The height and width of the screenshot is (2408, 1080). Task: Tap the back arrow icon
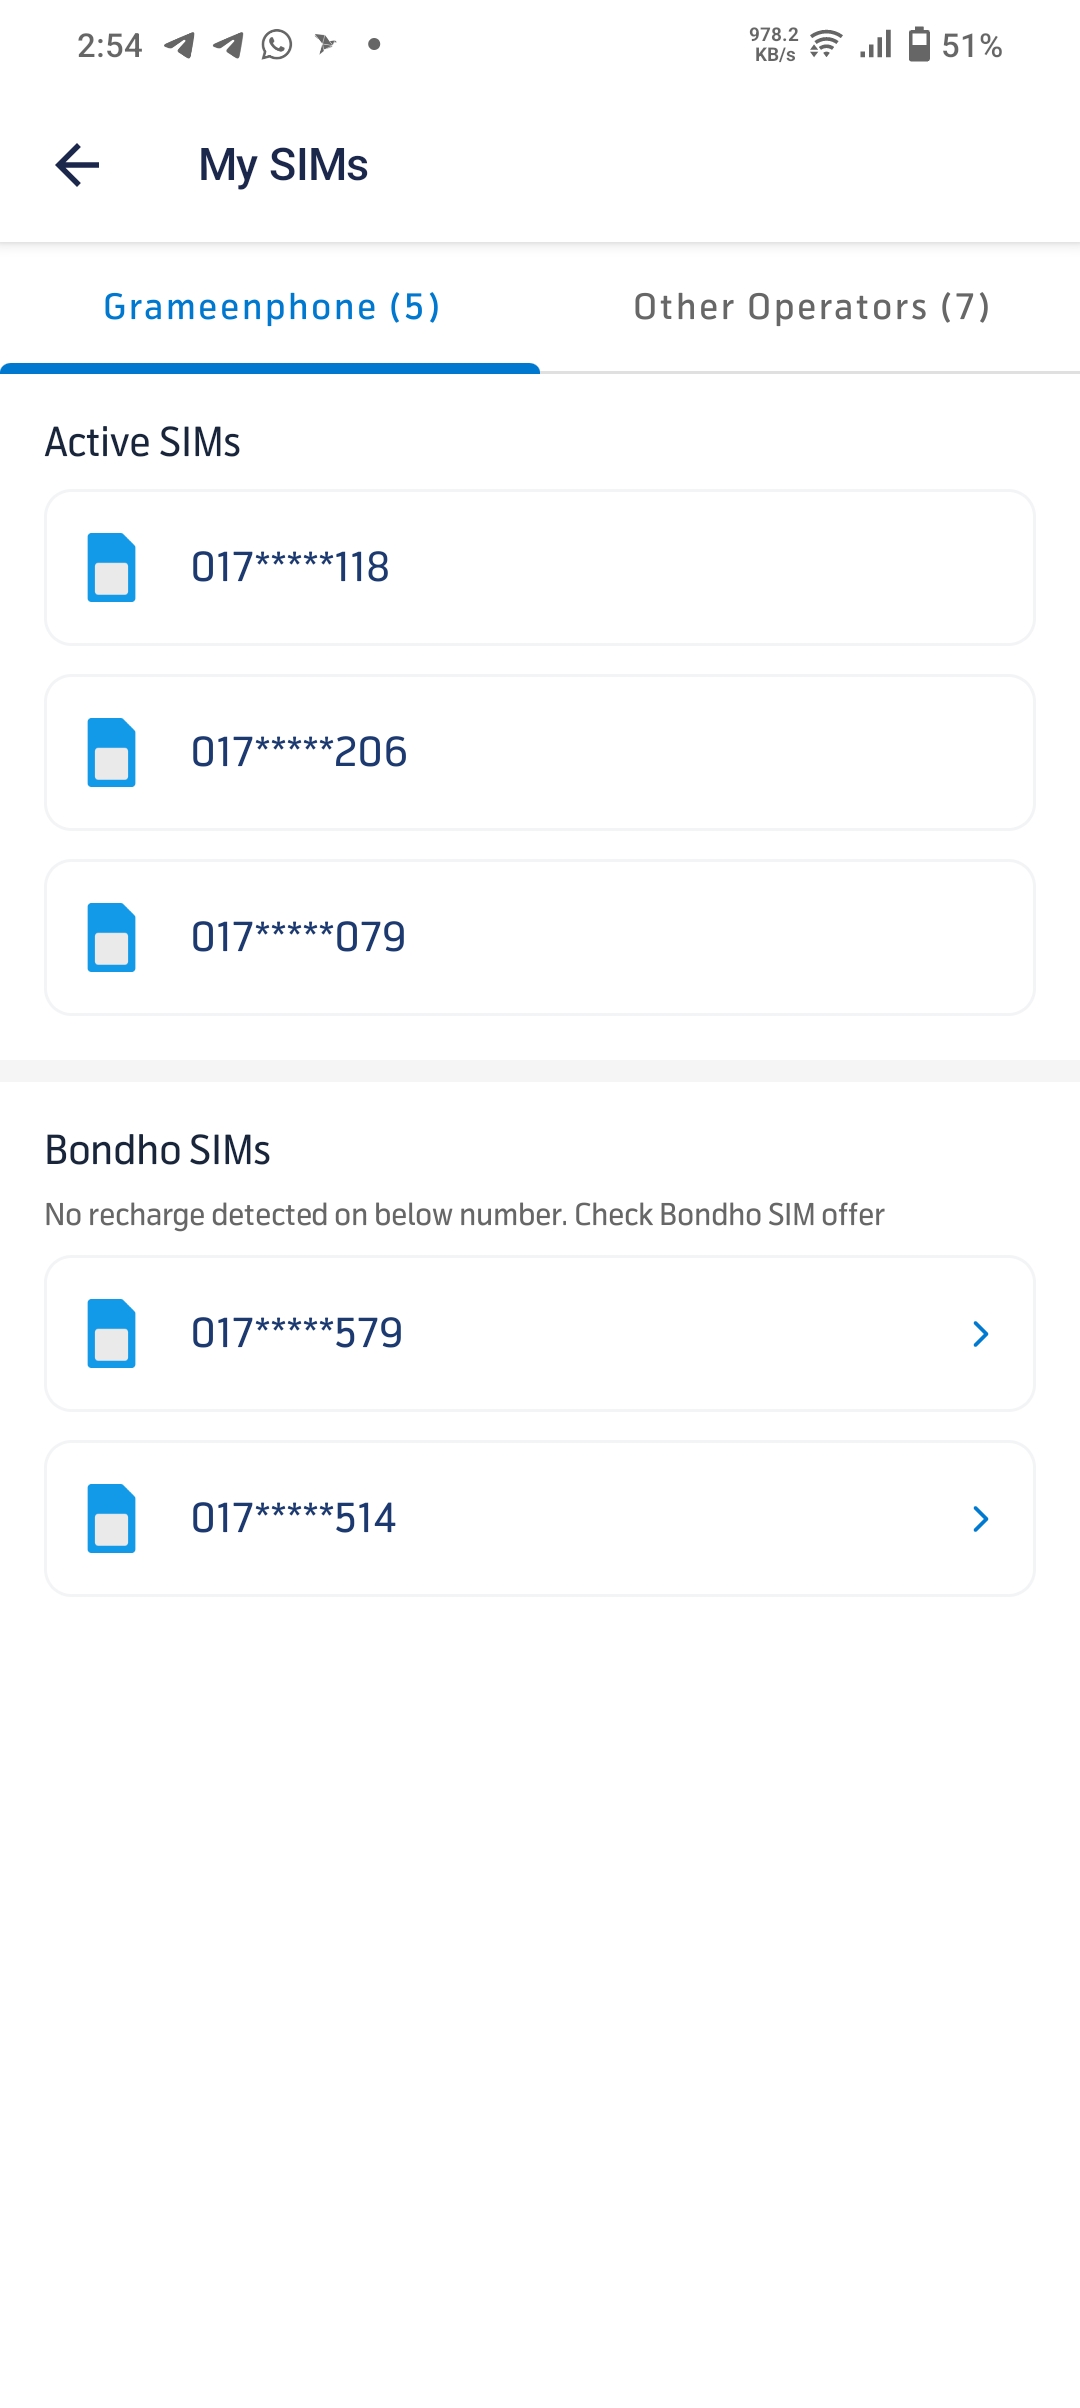[77, 165]
